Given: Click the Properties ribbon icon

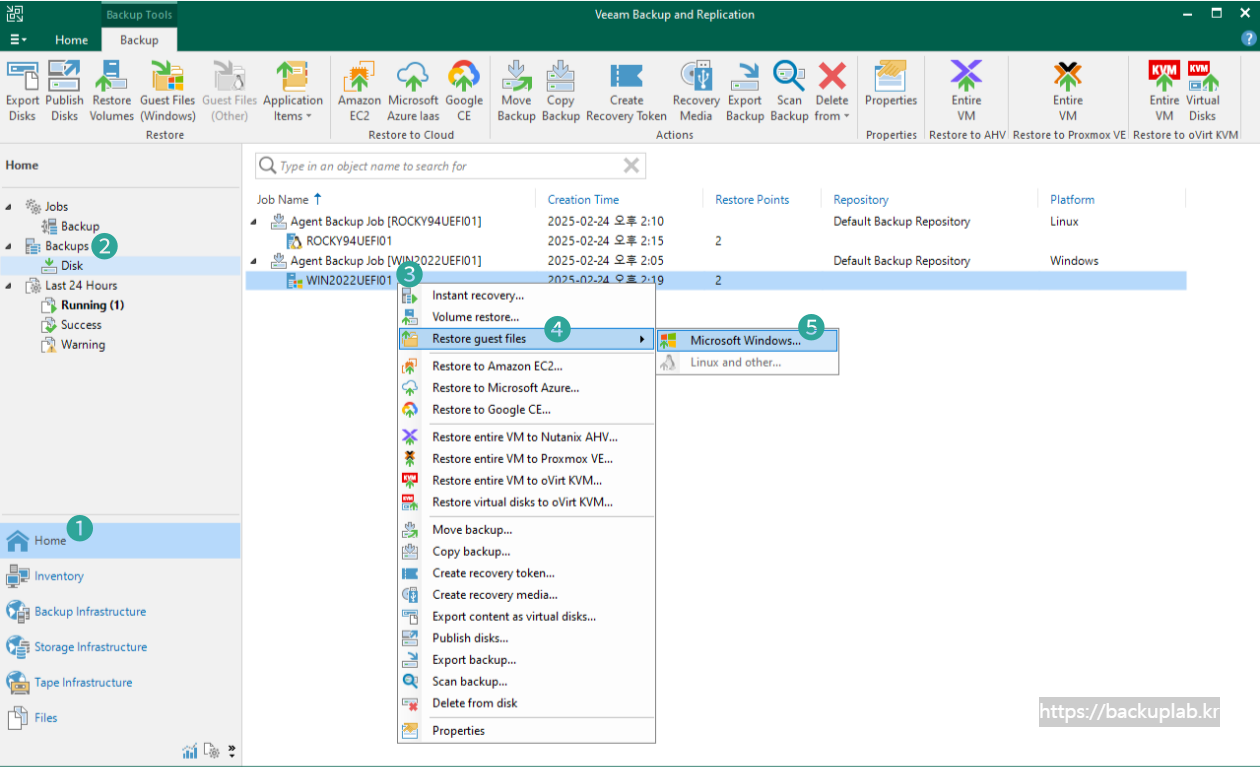Looking at the screenshot, I should [x=891, y=84].
